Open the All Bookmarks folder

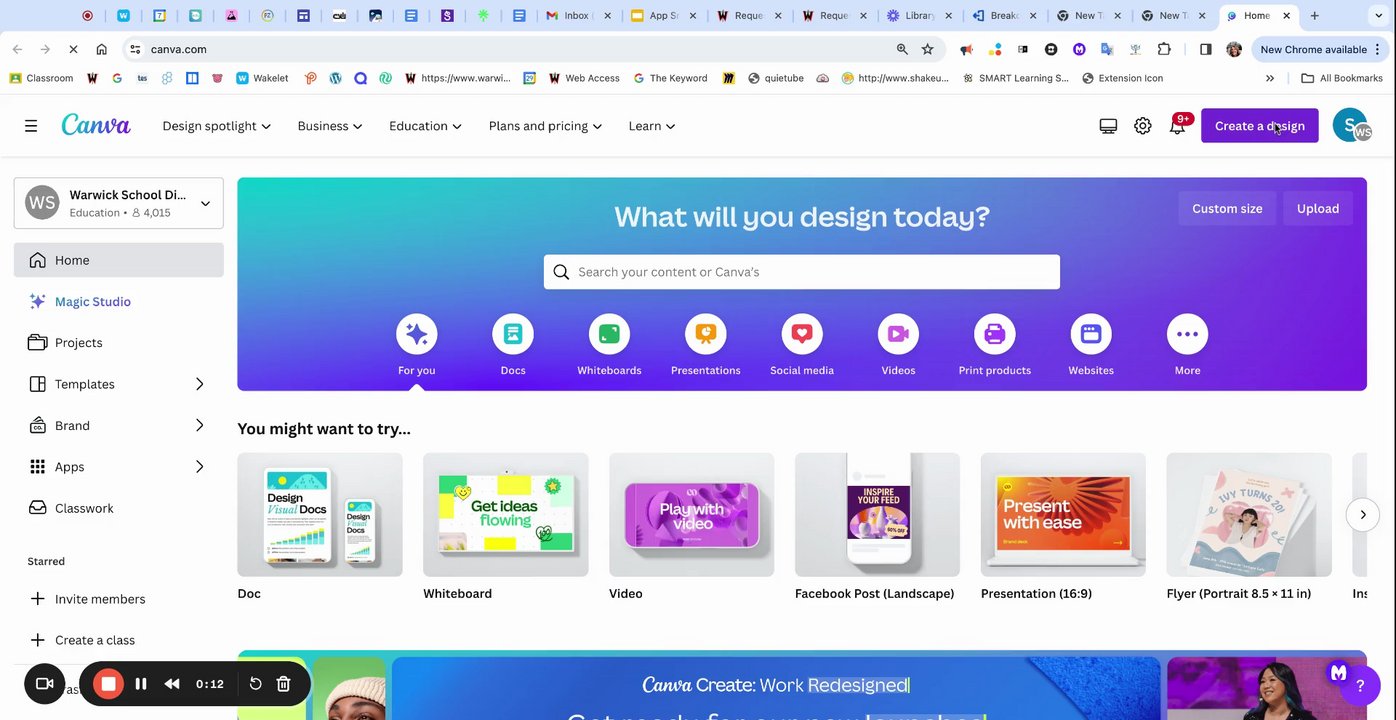click(x=1341, y=78)
